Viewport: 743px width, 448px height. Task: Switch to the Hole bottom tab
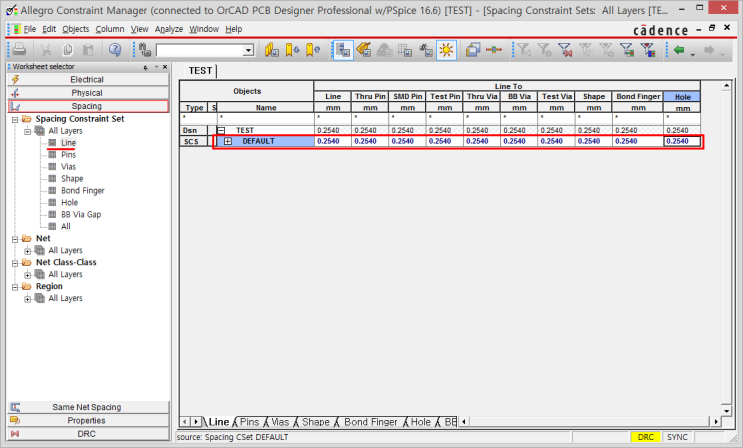420,422
